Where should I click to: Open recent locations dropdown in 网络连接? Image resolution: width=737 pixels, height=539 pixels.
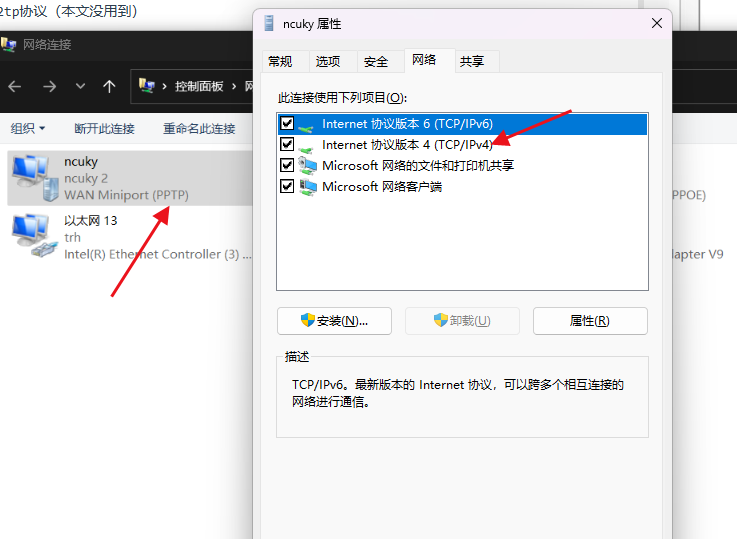(x=80, y=86)
